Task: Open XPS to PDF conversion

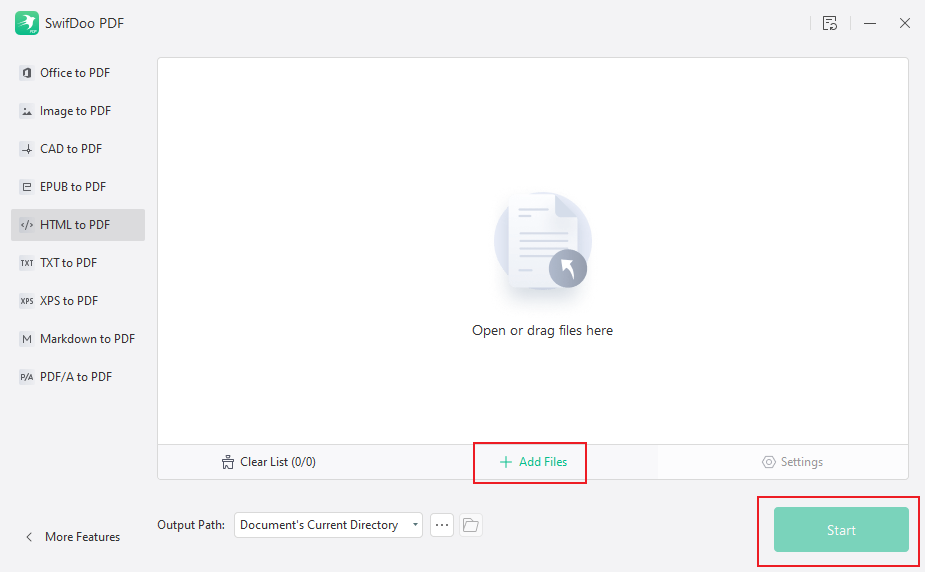Action: [78, 301]
